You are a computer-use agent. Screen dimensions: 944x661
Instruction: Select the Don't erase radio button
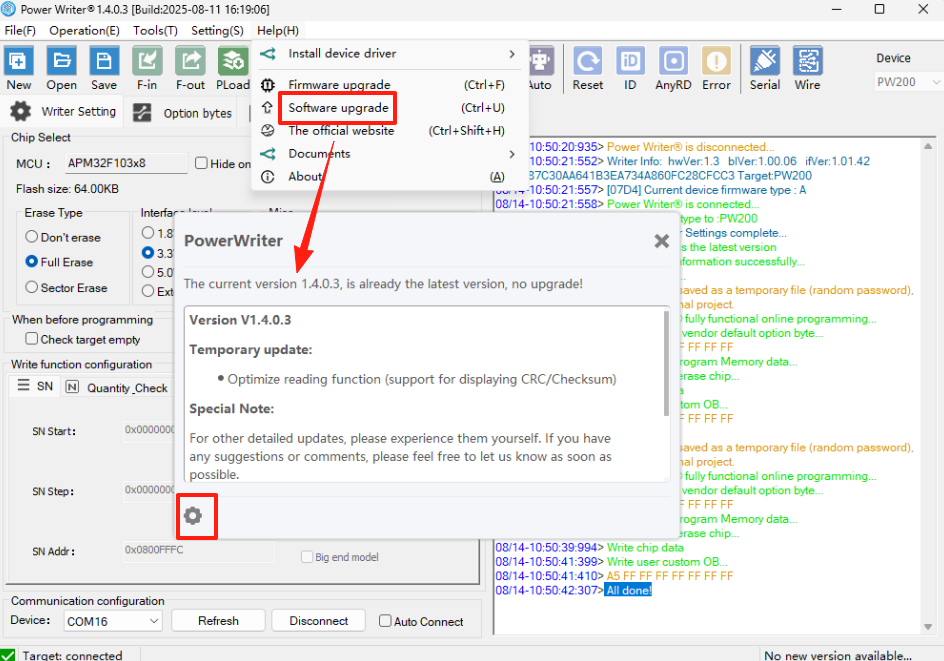pos(32,237)
